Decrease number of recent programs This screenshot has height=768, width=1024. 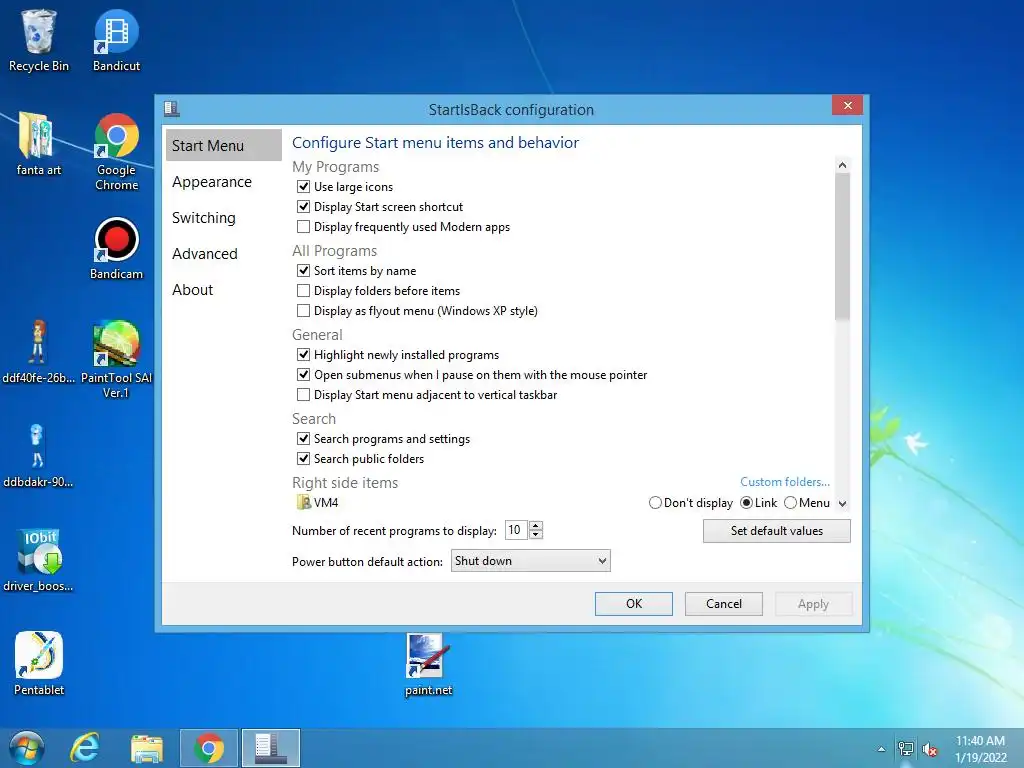(x=536, y=534)
